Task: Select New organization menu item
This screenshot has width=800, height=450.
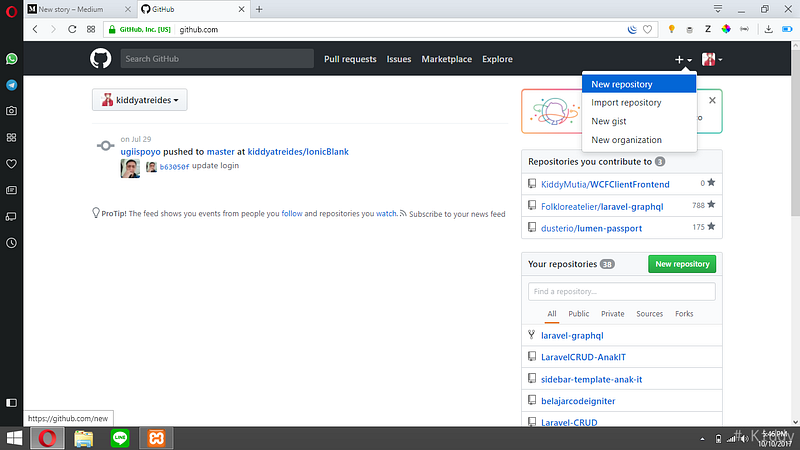Action: pyautogui.click(x=639, y=140)
